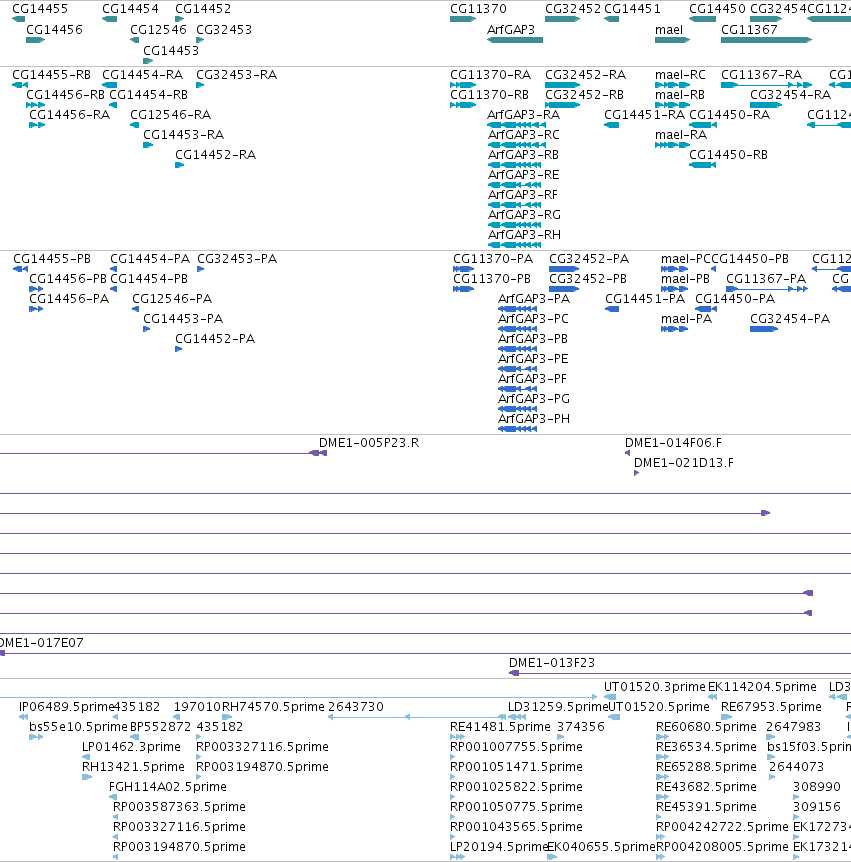Select the CG14450-RB transcript label
This screenshot has height=862, width=851.
[x=728, y=154]
